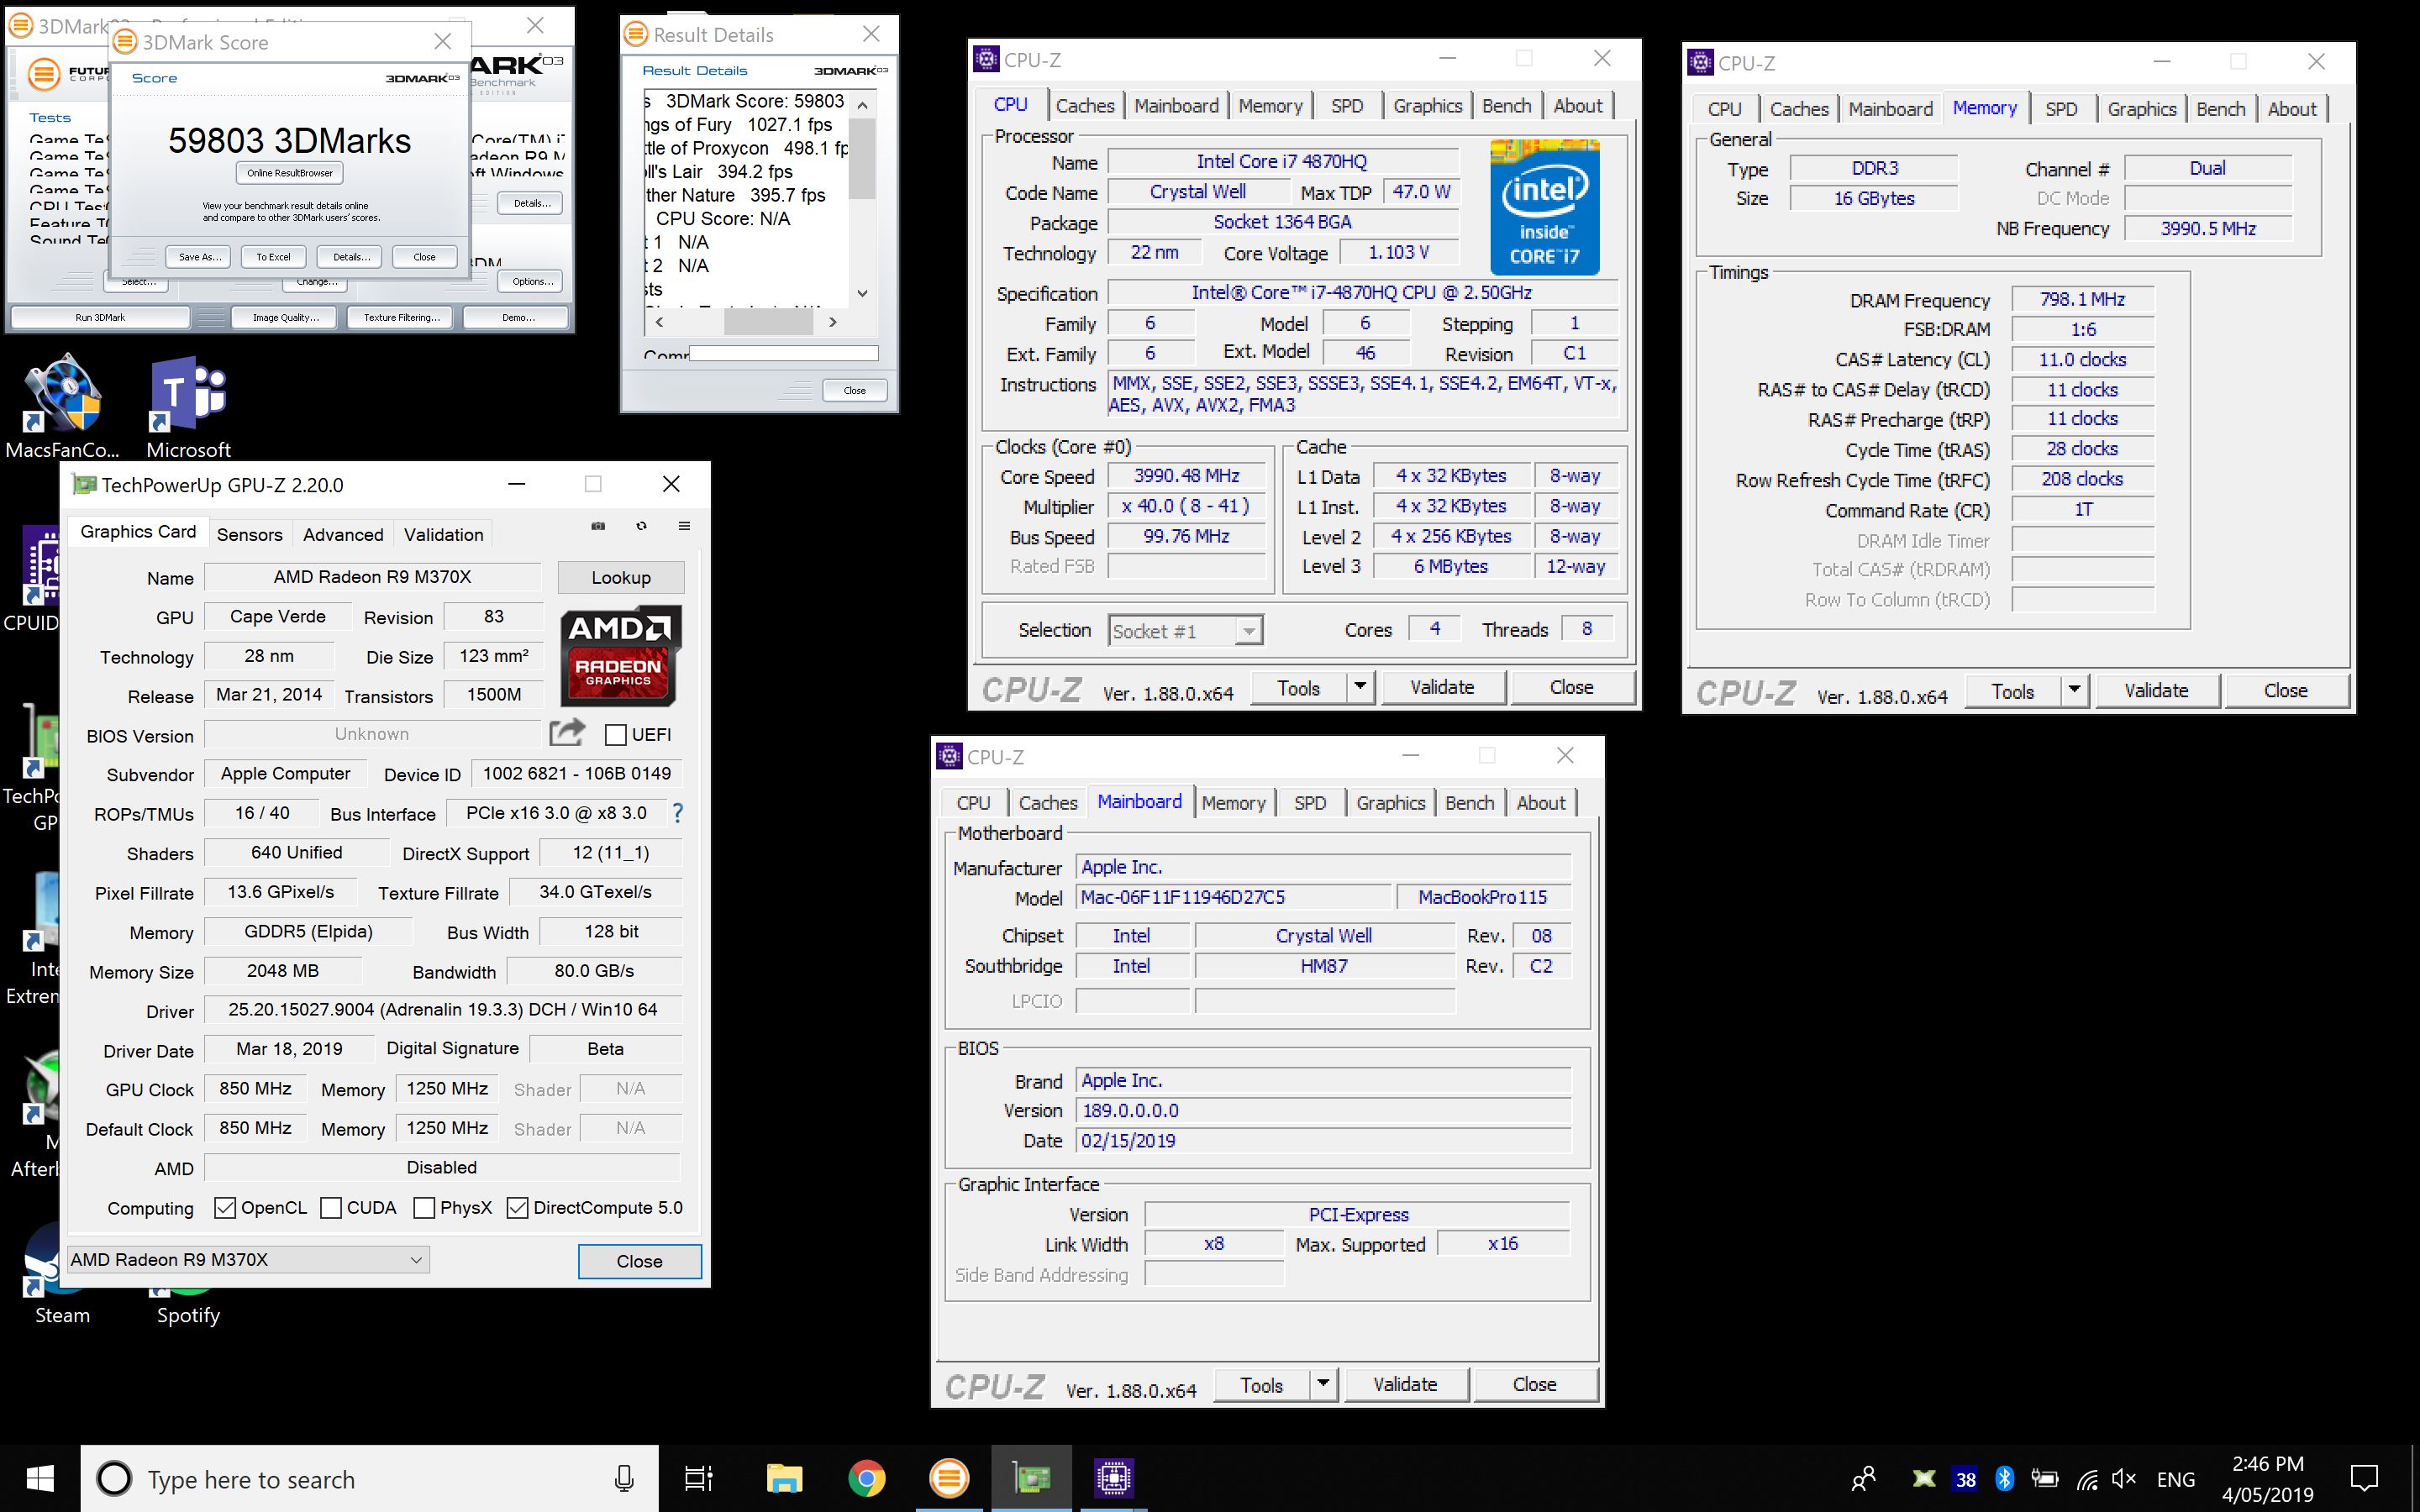
Task: Click Result Details horizontal scroll right arrow
Action: click(833, 322)
